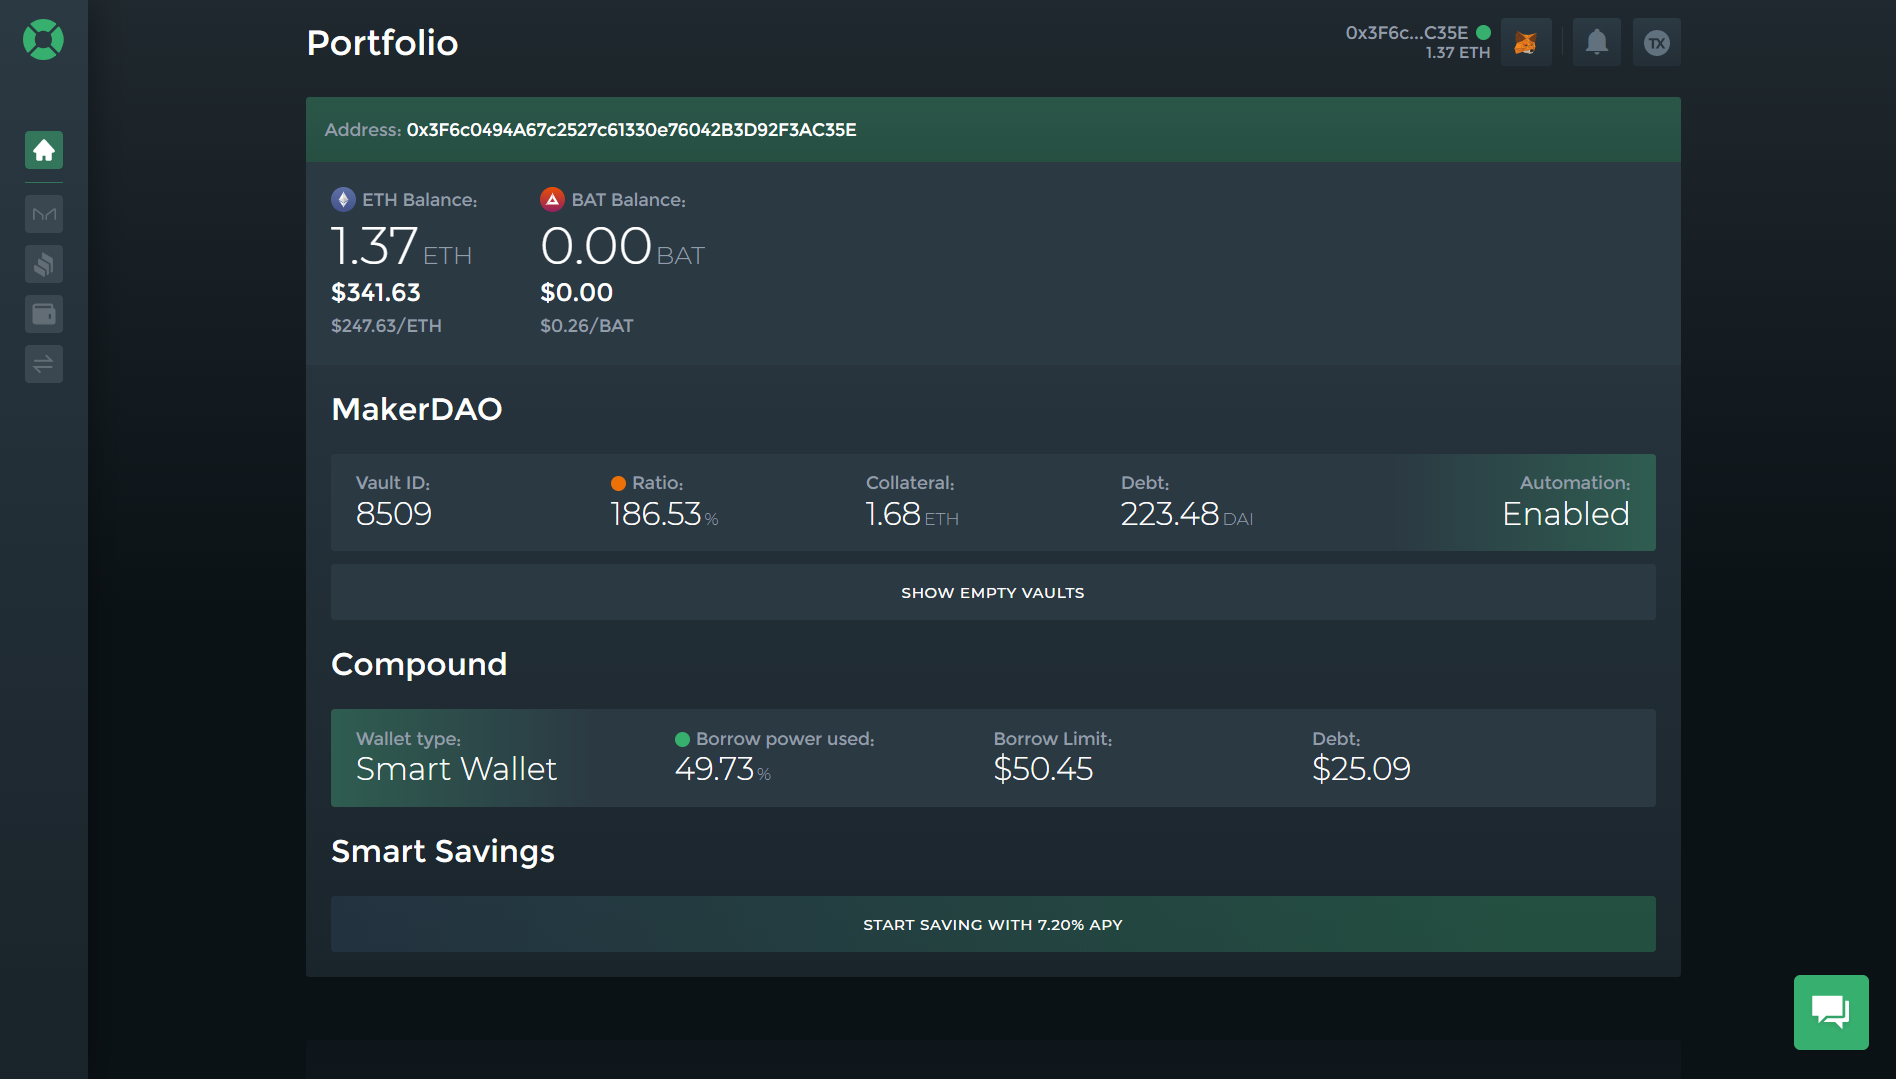Check the Ratio status indicator dot
Viewport: 1896px width, 1079px height.
pyautogui.click(x=617, y=482)
